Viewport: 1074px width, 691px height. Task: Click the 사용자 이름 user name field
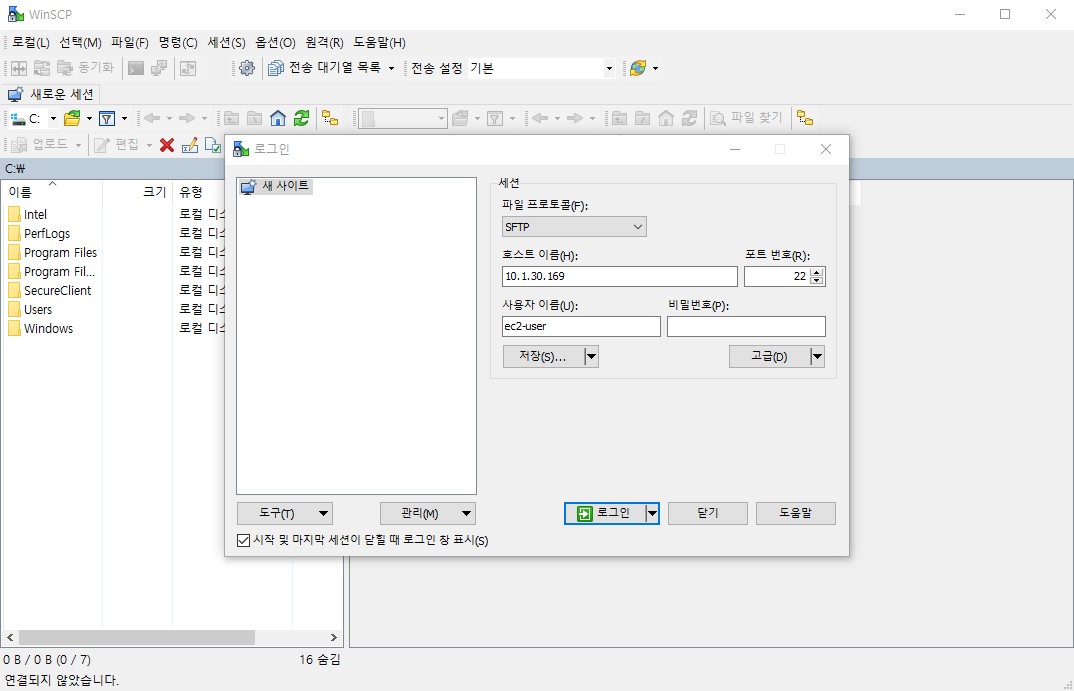click(x=581, y=326)
